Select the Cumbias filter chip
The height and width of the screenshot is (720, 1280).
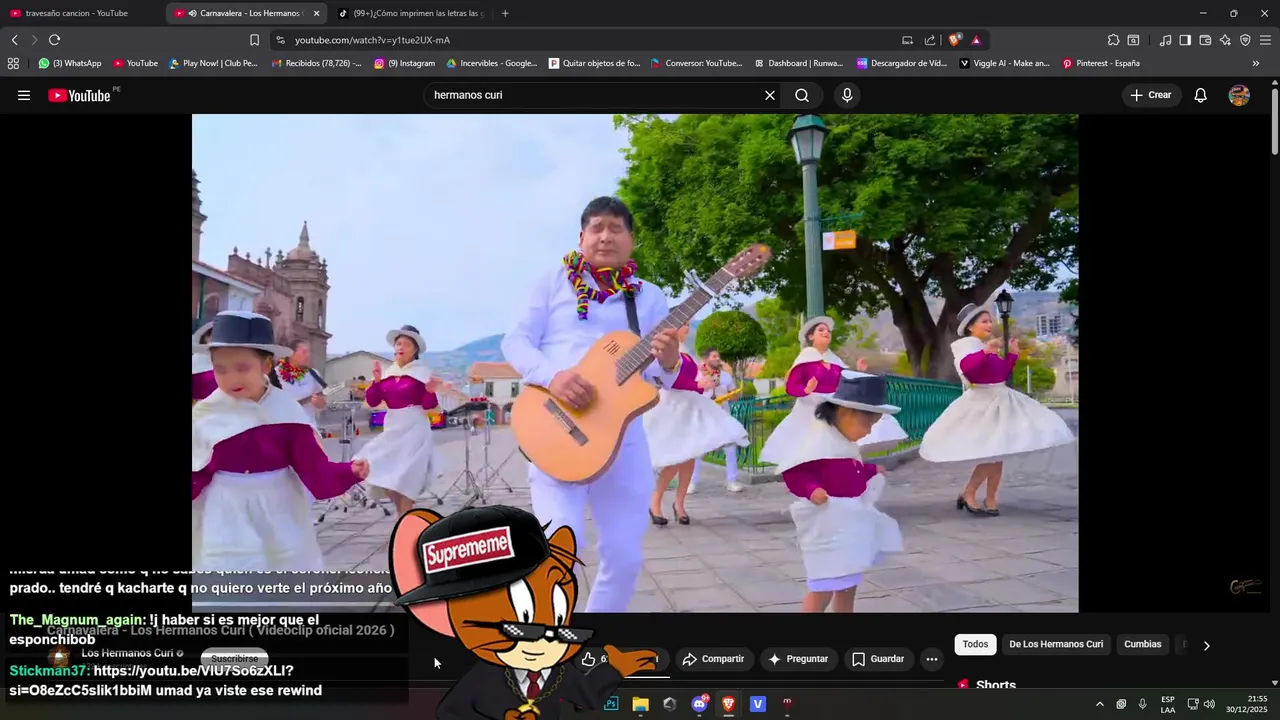click(1143, 644)
